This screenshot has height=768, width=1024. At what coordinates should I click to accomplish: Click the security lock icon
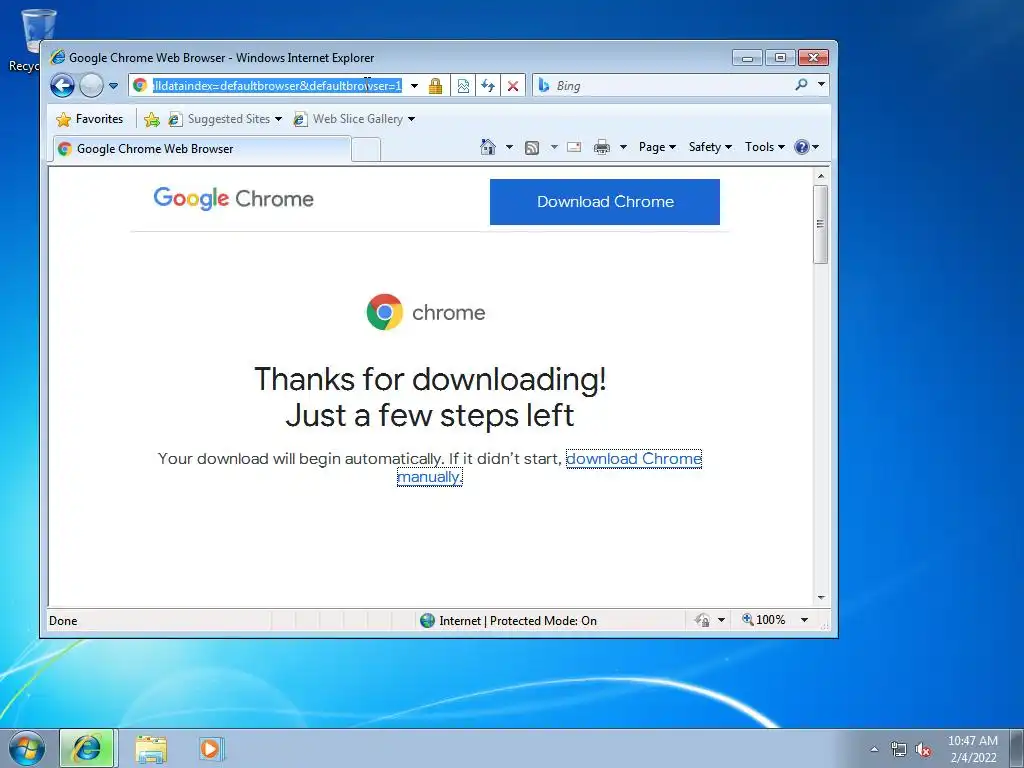(x=436, y=86)
